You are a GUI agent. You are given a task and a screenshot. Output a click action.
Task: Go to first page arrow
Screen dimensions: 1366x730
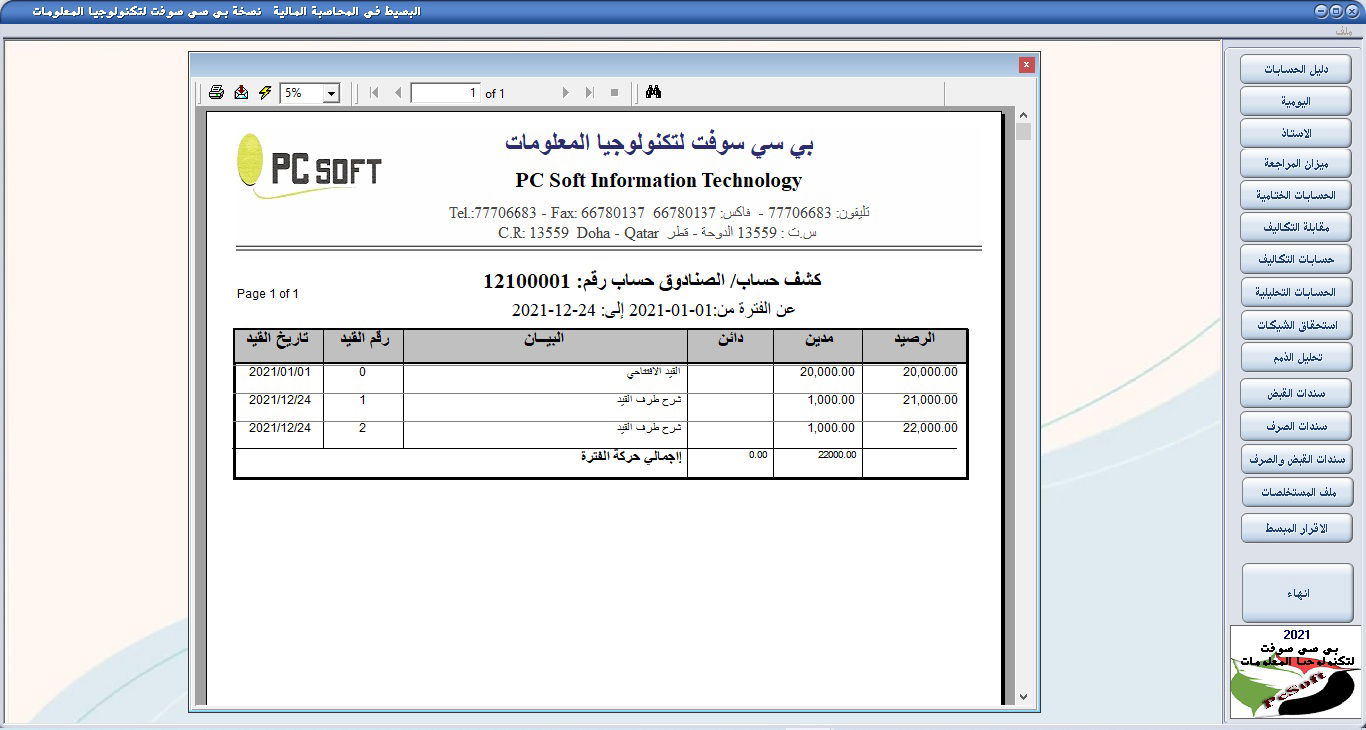coord(374,93)
